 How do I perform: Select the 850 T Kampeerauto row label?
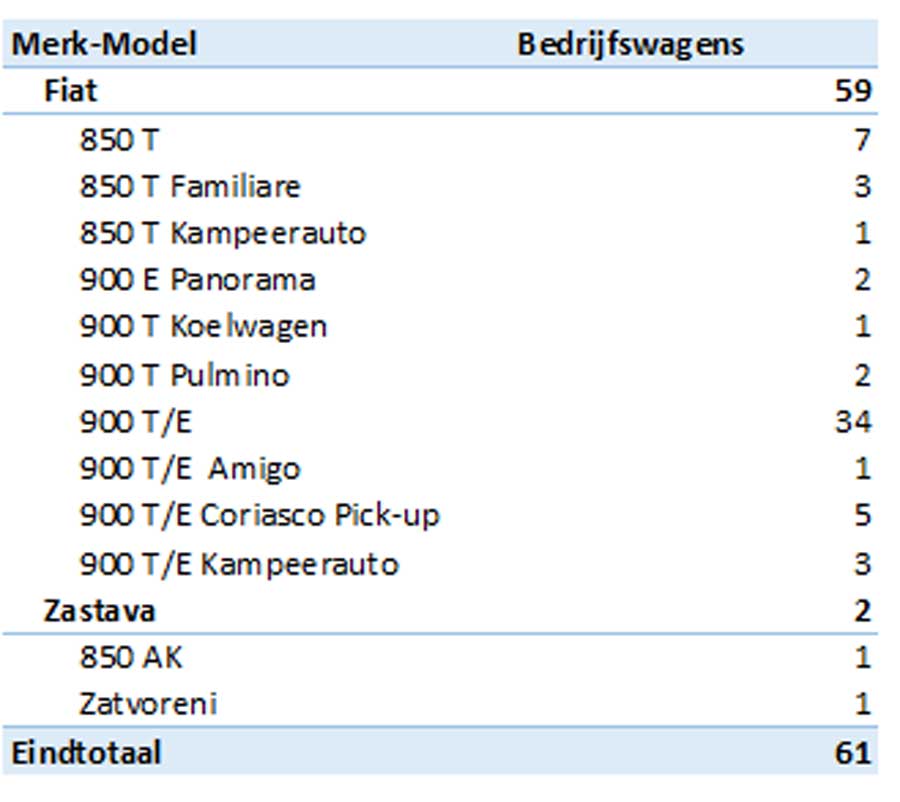(x=222, y=233)
